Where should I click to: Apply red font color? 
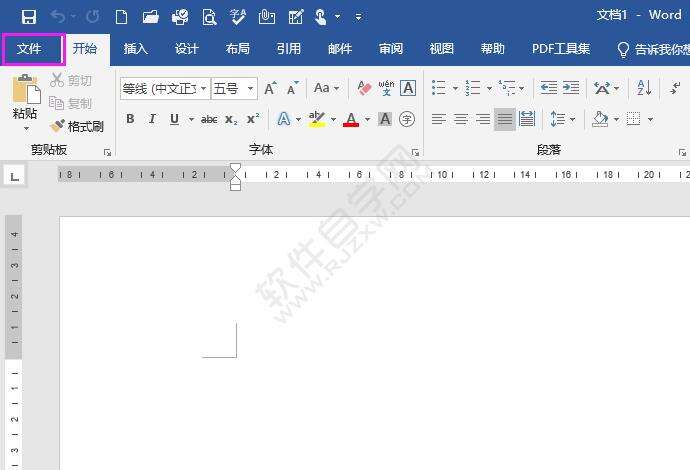coord(351,119)
